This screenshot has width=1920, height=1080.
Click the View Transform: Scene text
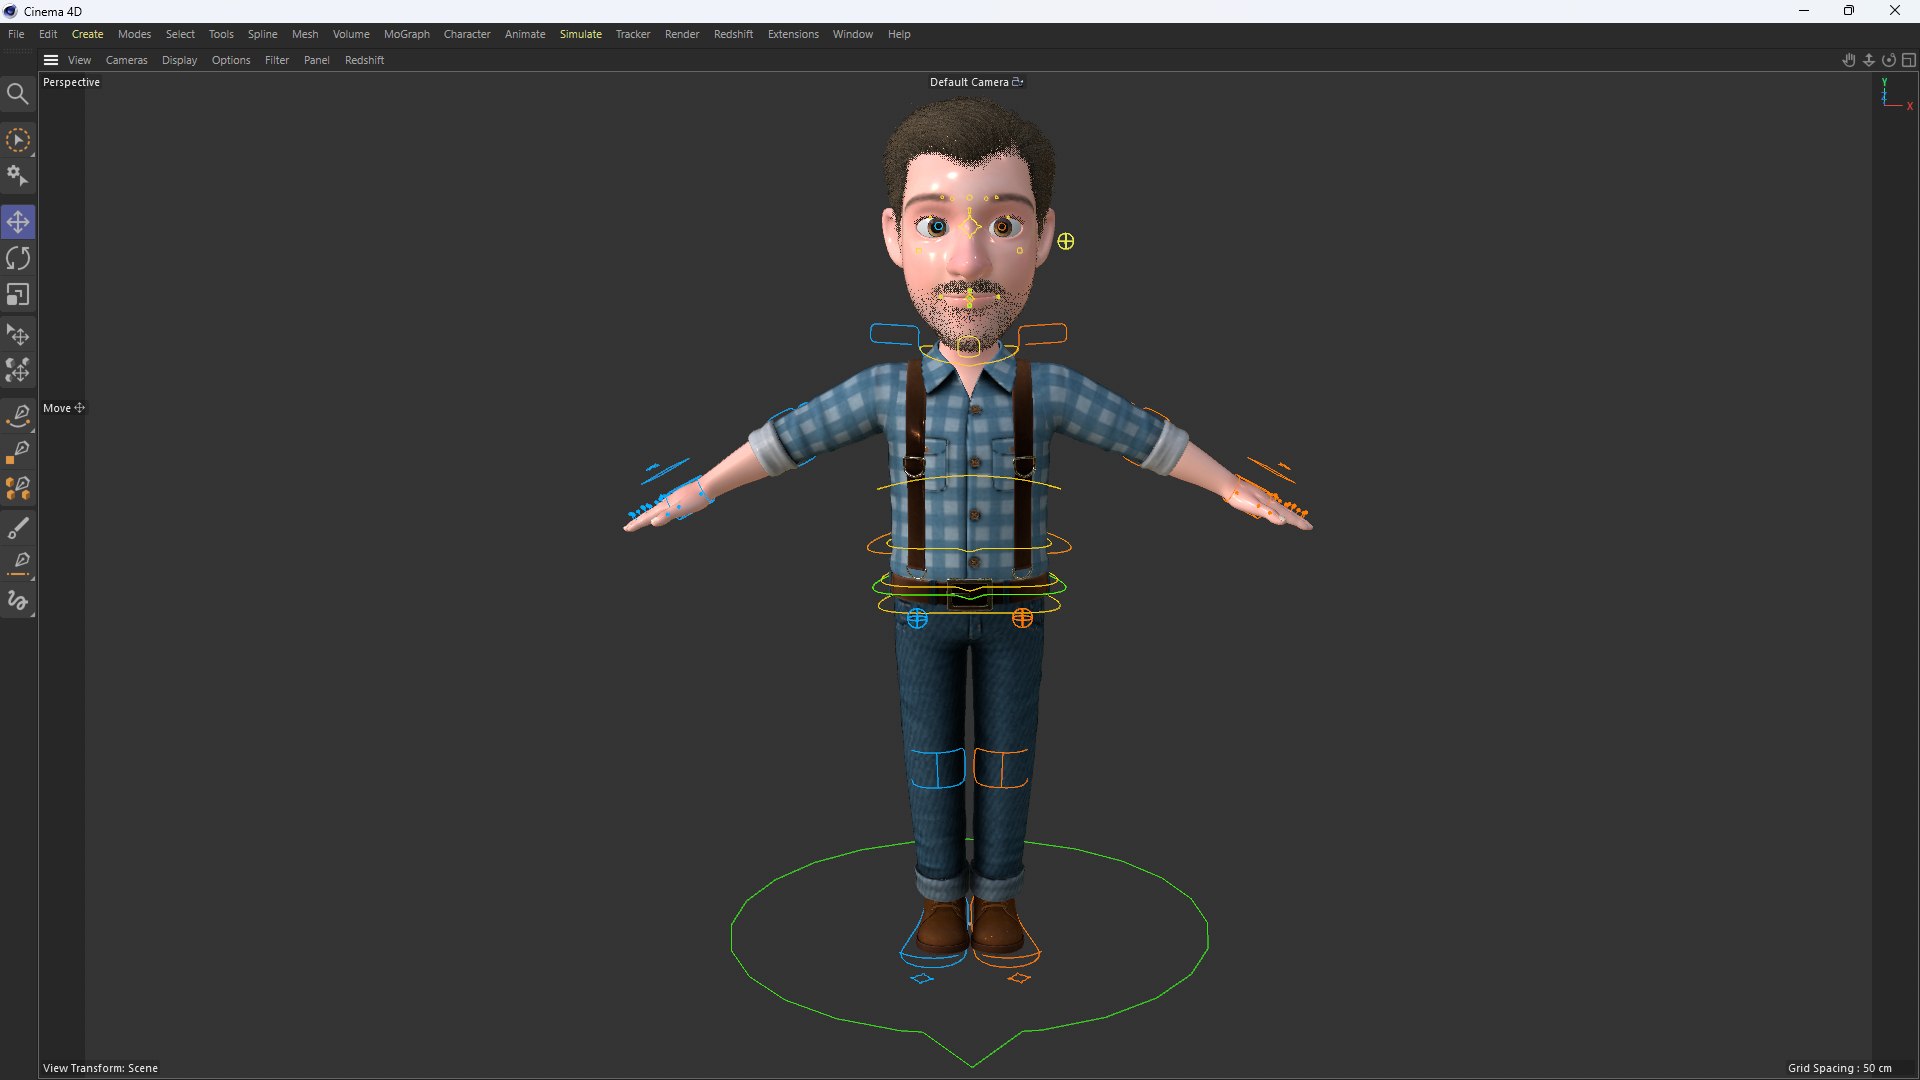pos(100,1068)
